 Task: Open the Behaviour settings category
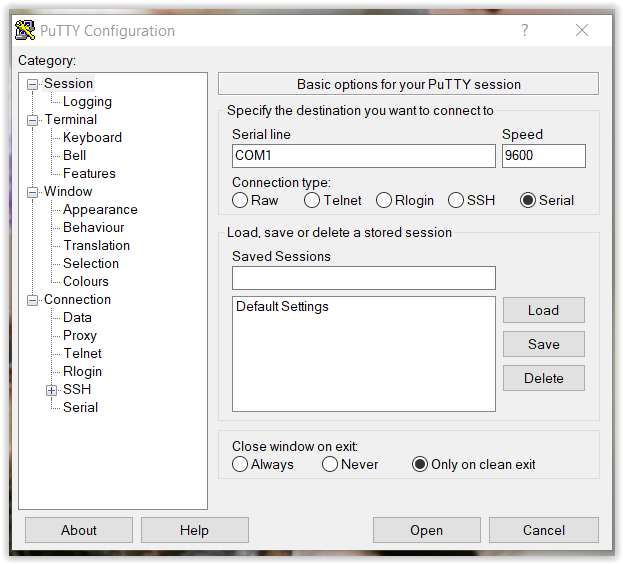93,227
